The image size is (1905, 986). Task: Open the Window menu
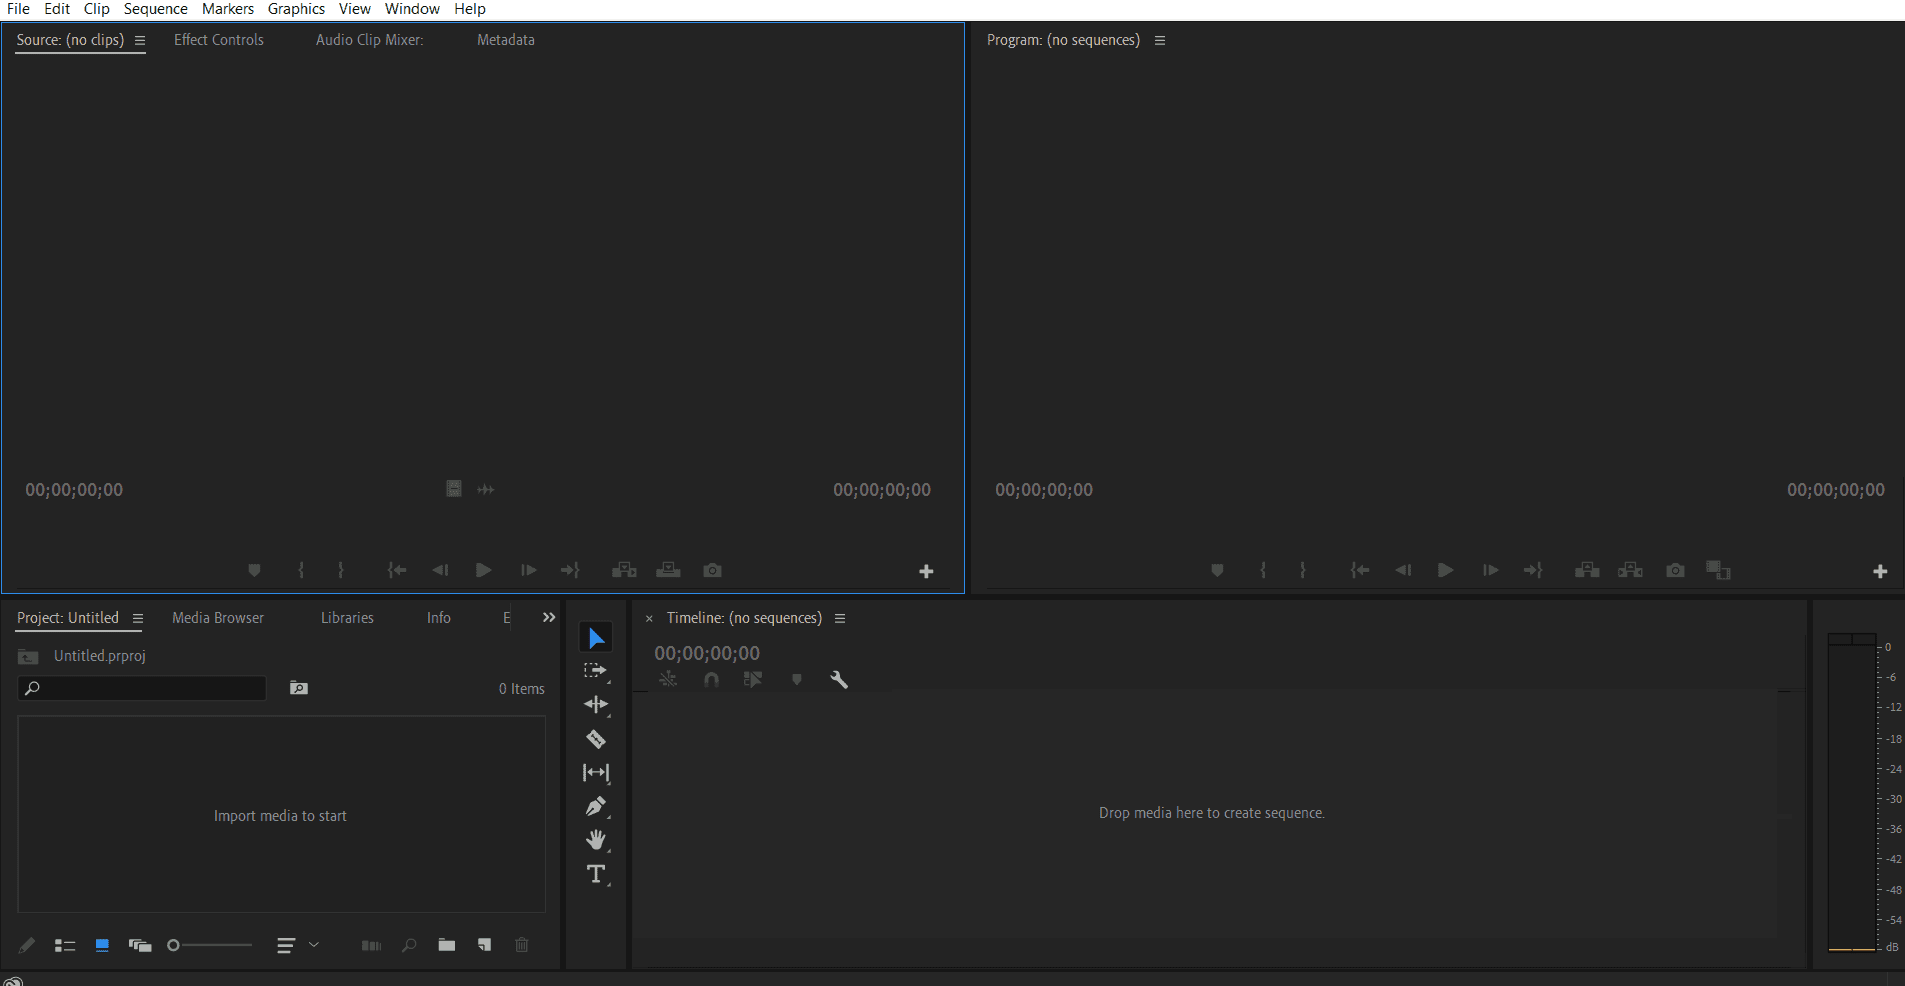point(412,9)
